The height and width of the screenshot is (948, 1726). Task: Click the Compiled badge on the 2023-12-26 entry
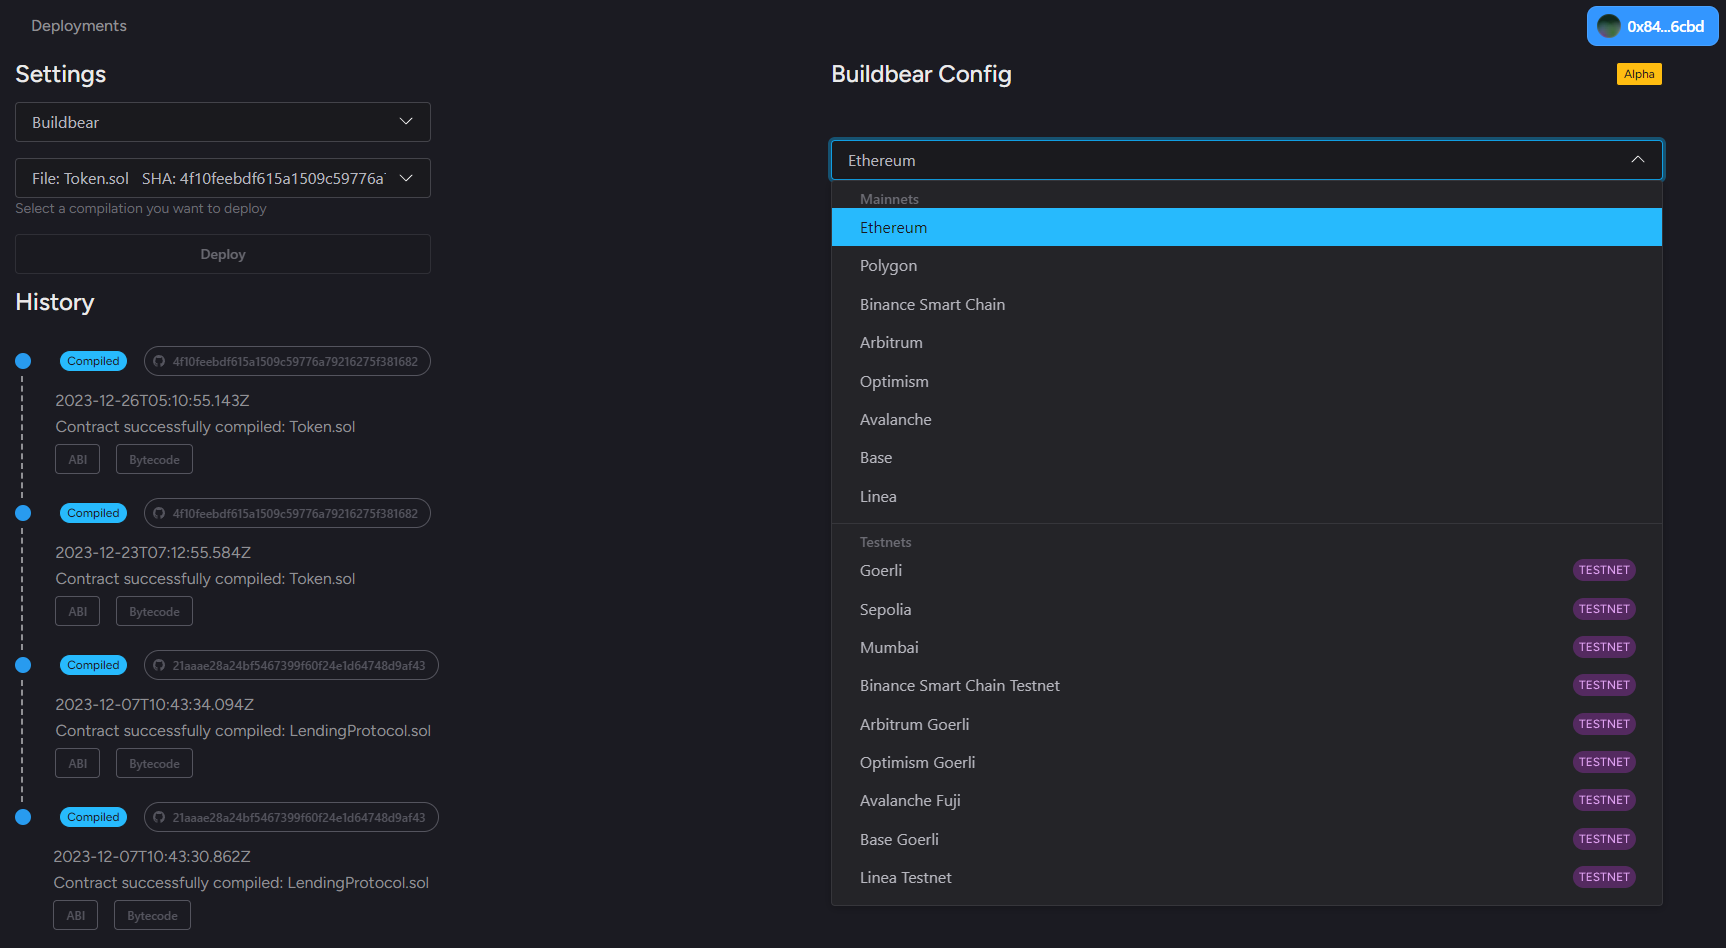pyautogui.click(x=93, y=361)
